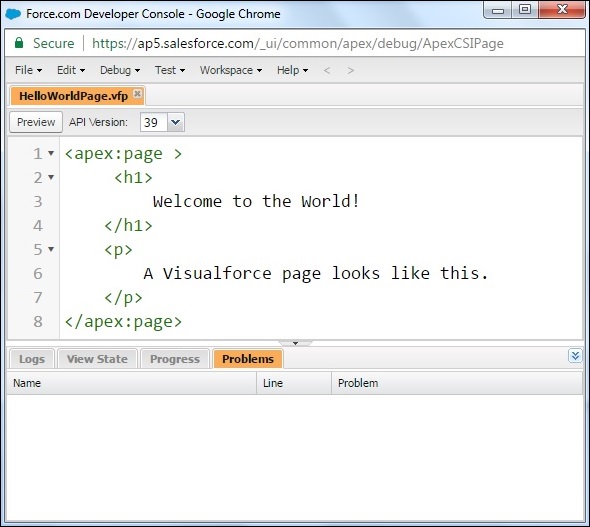The image size is (590, 527).
Task: Click the Preview button
Action: pyautogui.click(x=36, y=122)
